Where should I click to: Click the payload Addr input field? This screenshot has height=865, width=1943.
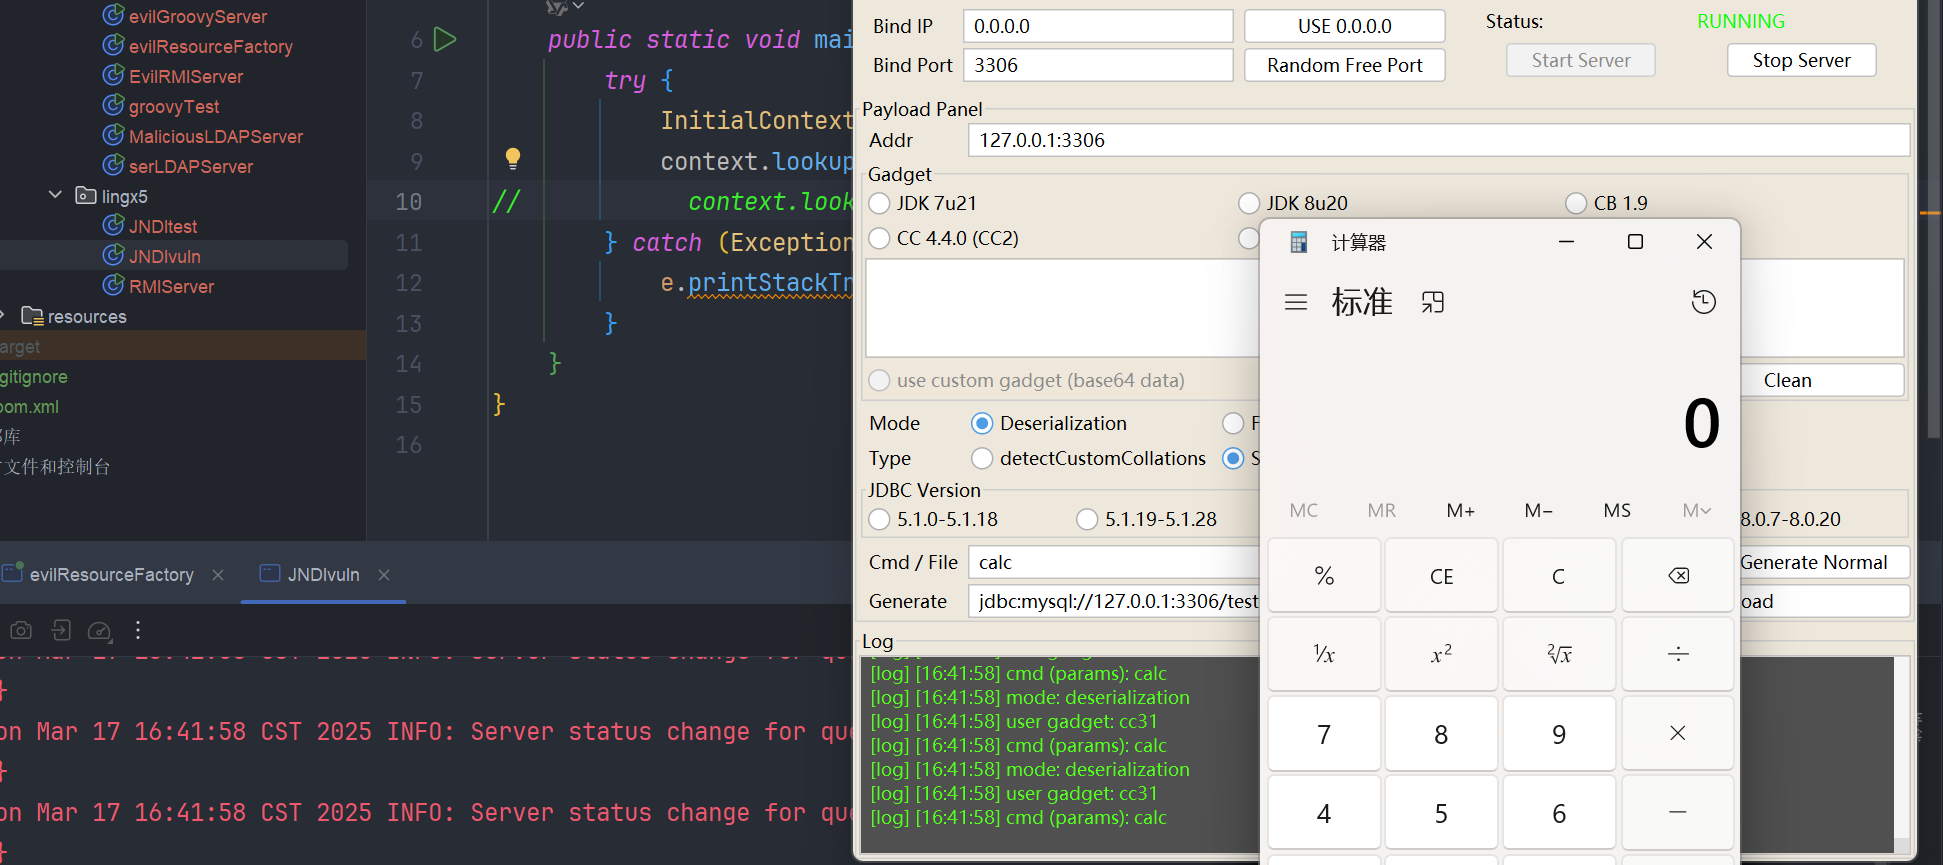(x=1439, y=140)
